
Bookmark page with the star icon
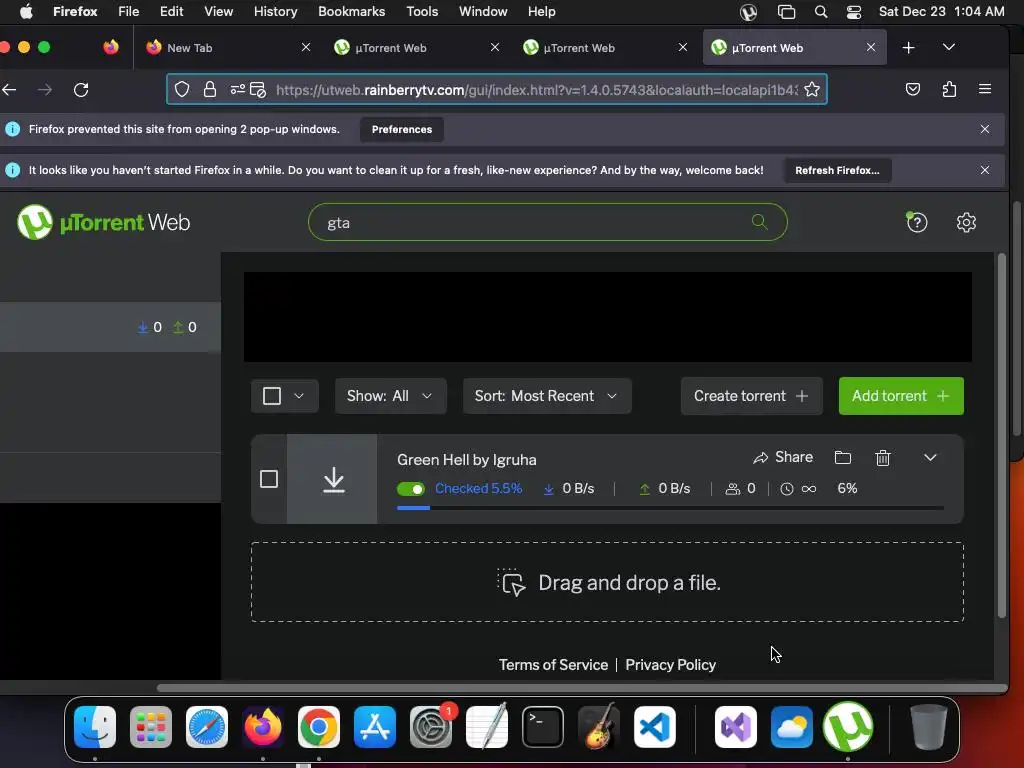812,89
